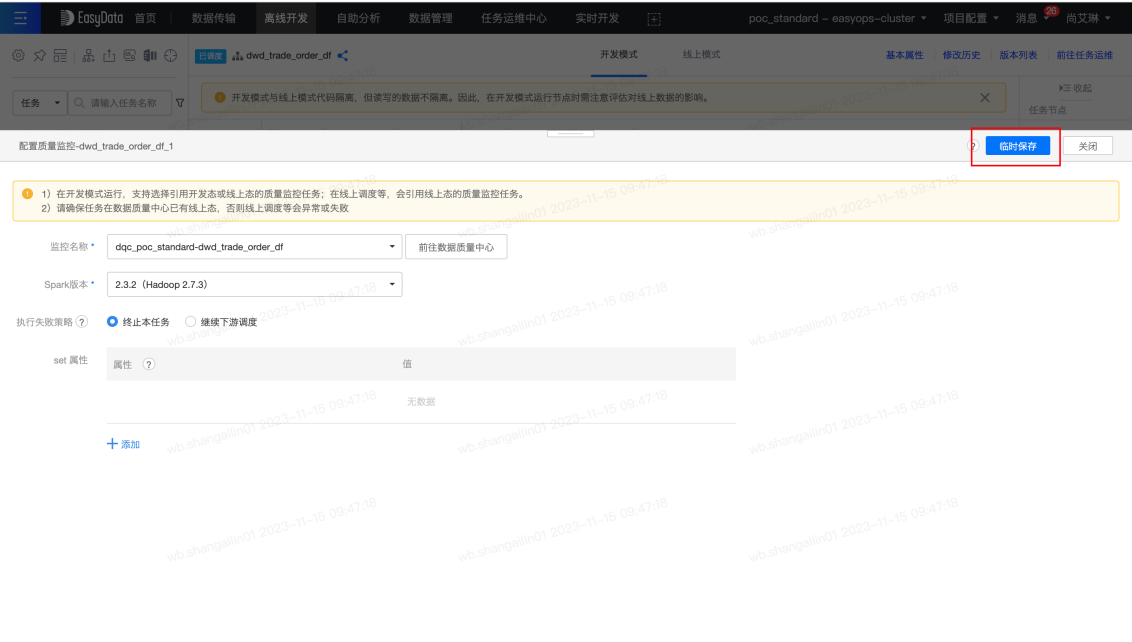Screen dimensions: 1132x642
Task: Click 前往数据质量中心 button
Action: tap(456, 247)
